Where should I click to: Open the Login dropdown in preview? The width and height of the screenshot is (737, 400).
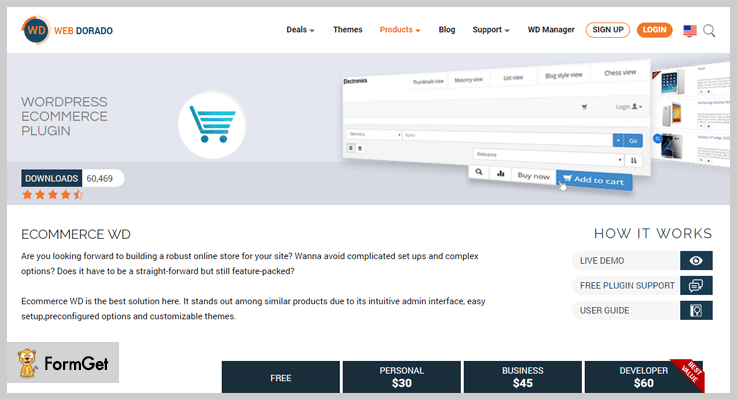click(x=629, y=107)
